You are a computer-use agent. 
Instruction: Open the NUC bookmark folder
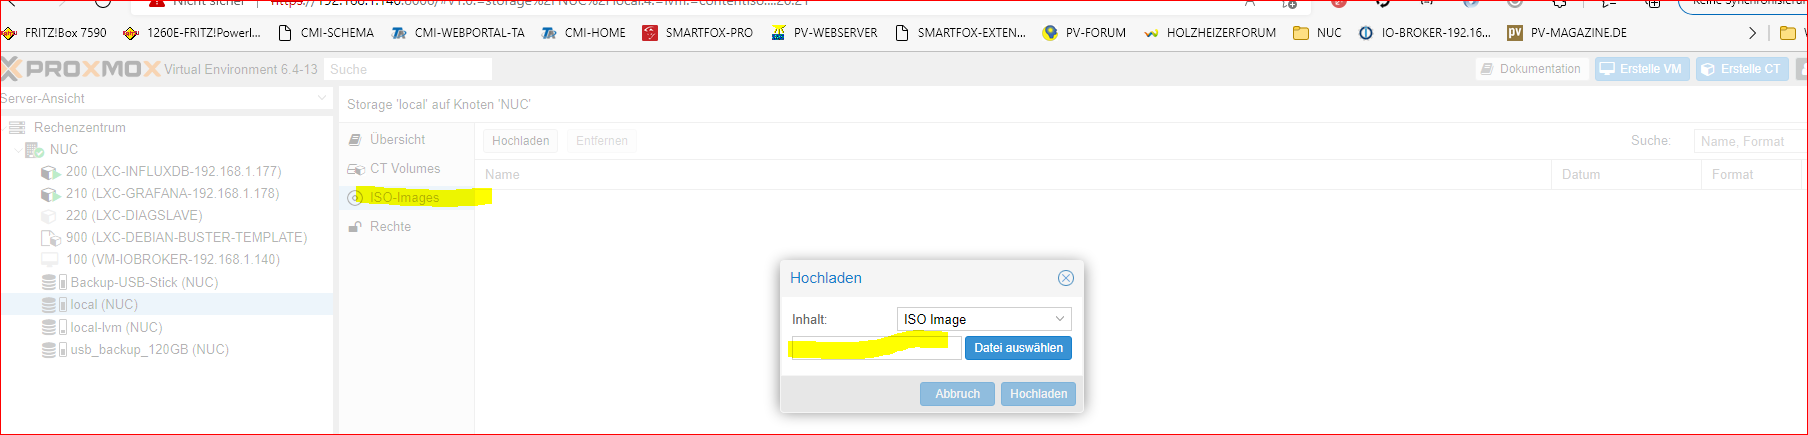pyautogui.click(x=1317, y=33)
